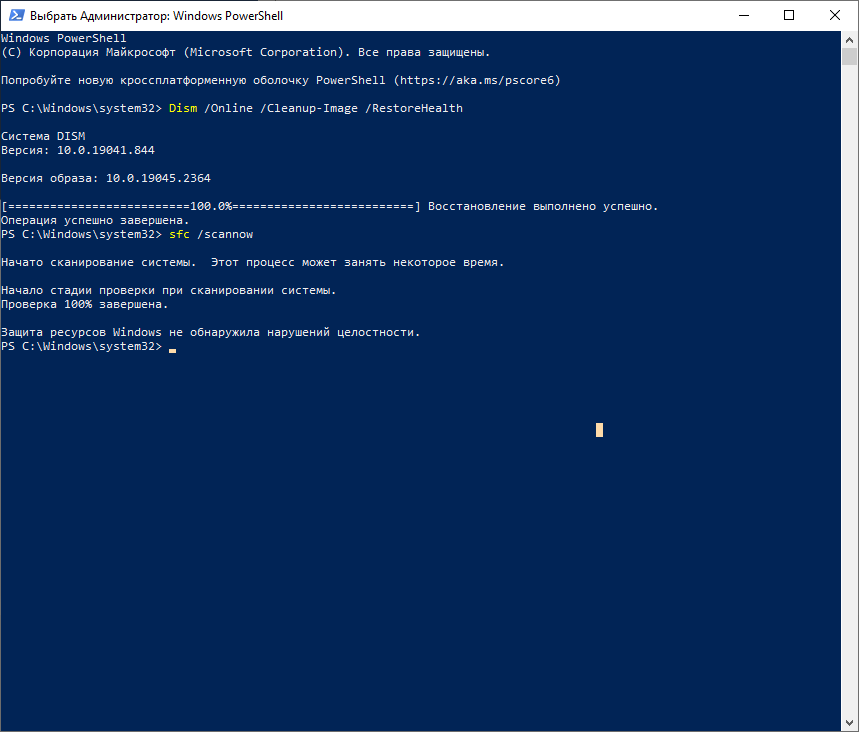The height and width of the screenshot is (732, 859).
Task: Click 'Начато сканирование системы.' line
Action: pos(252,262)
